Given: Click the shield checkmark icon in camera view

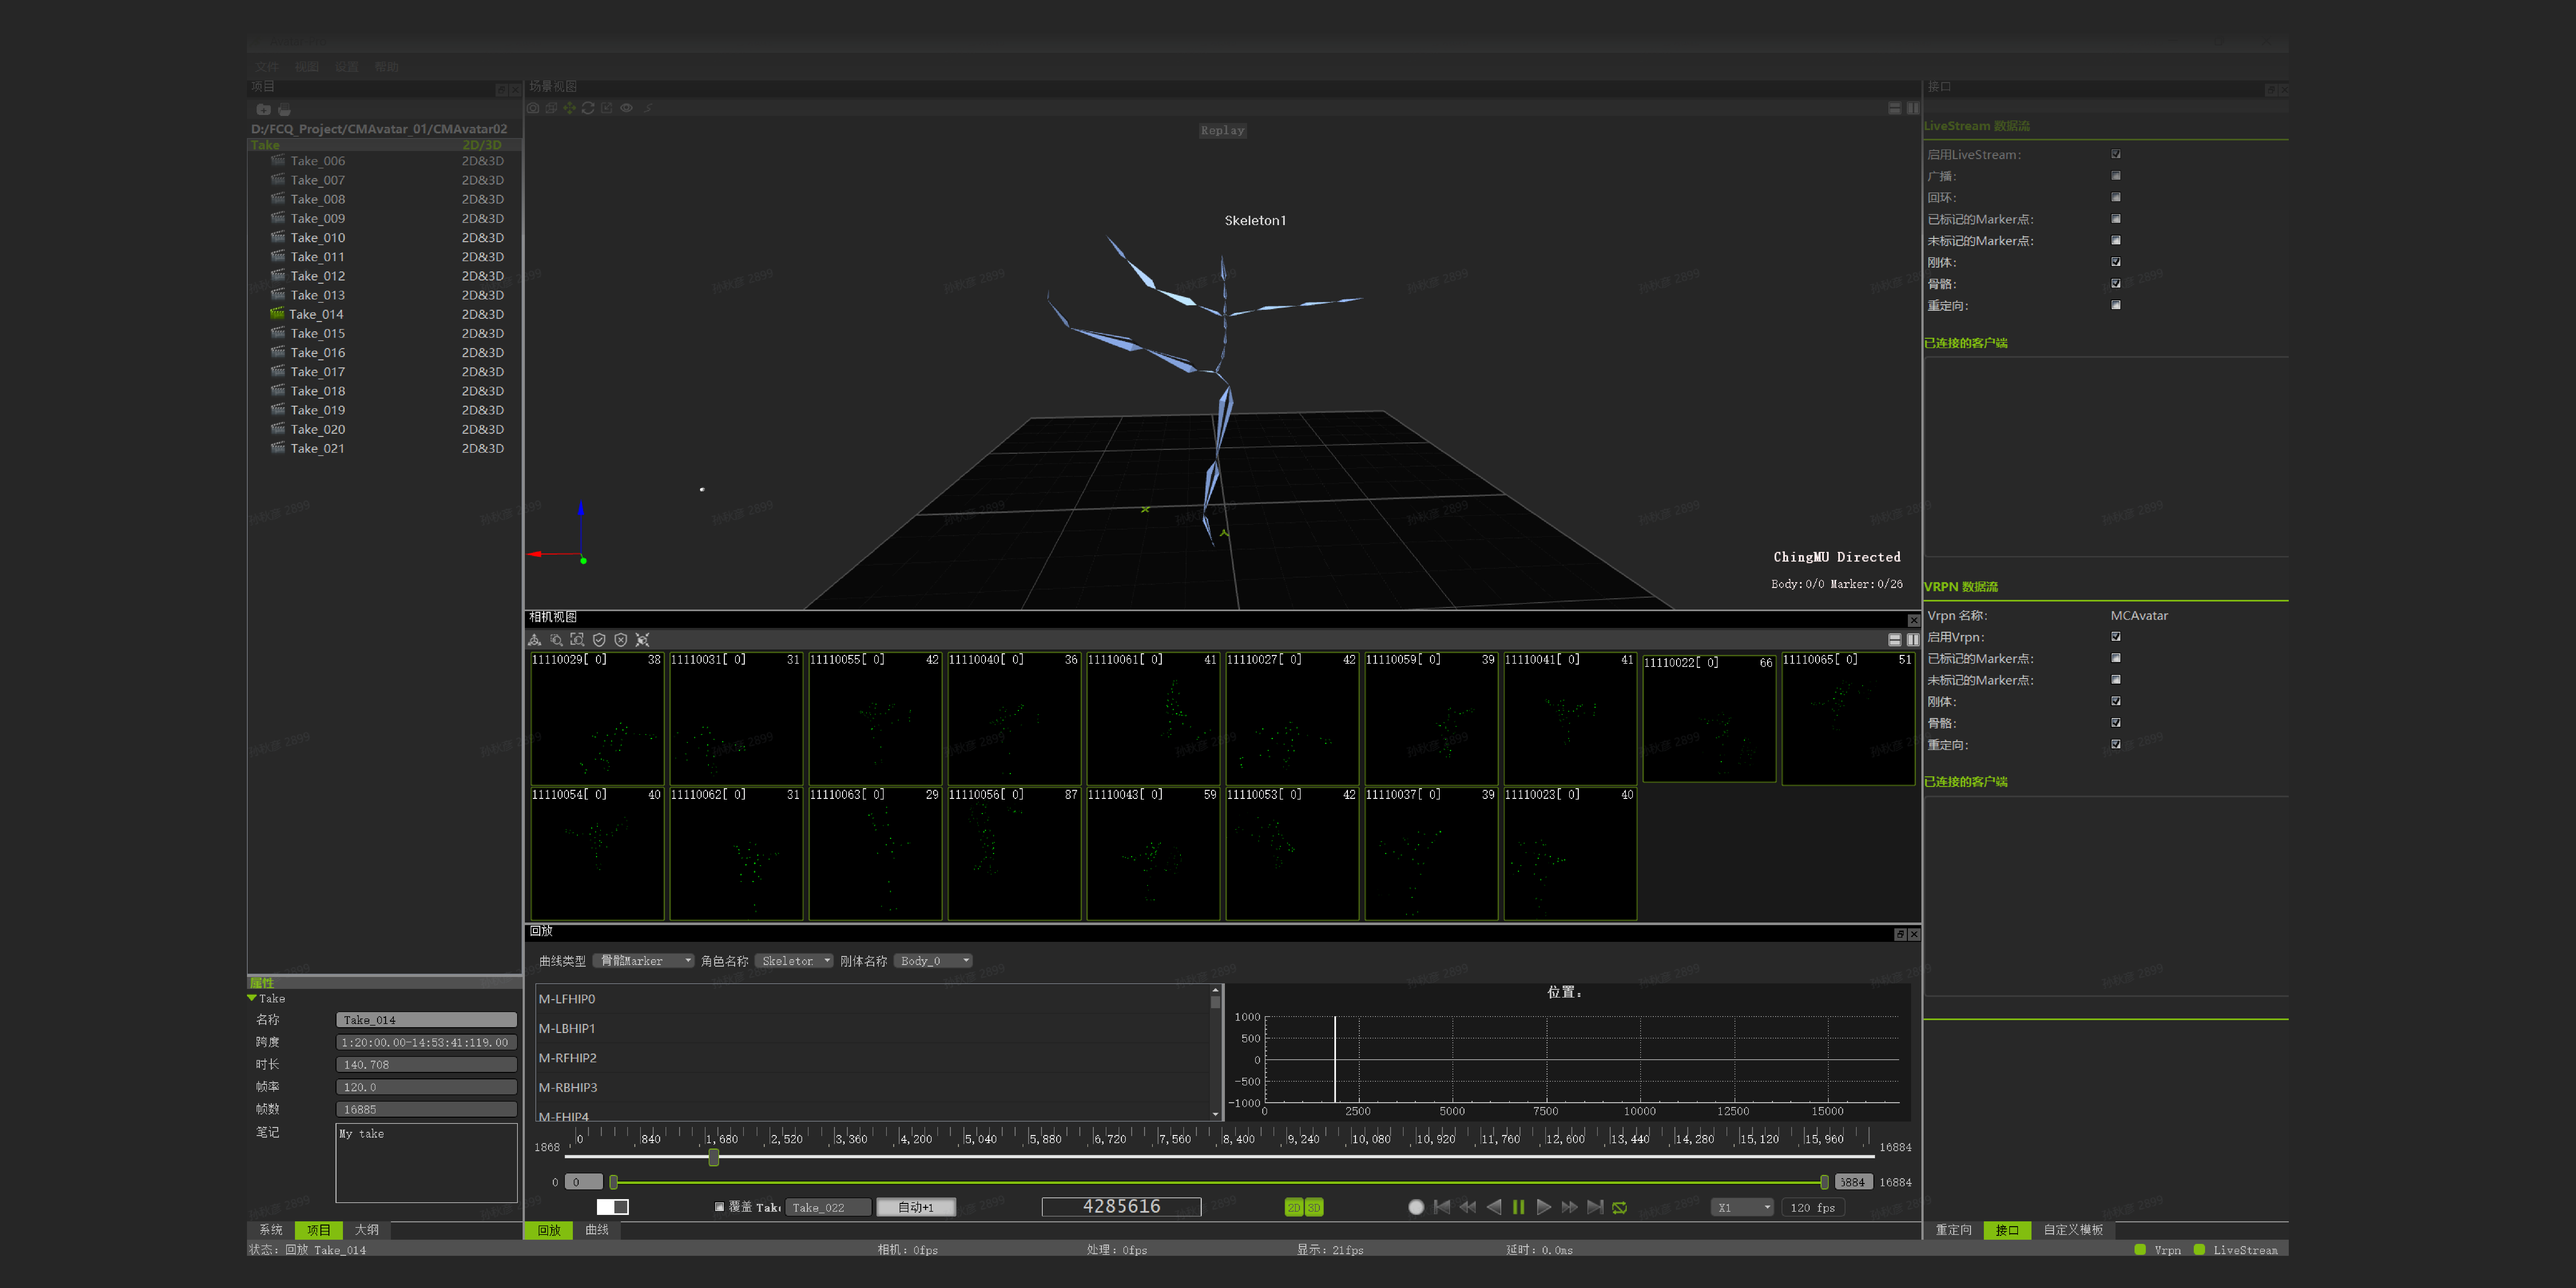Looking at the screenshot, I should point(599,640).
